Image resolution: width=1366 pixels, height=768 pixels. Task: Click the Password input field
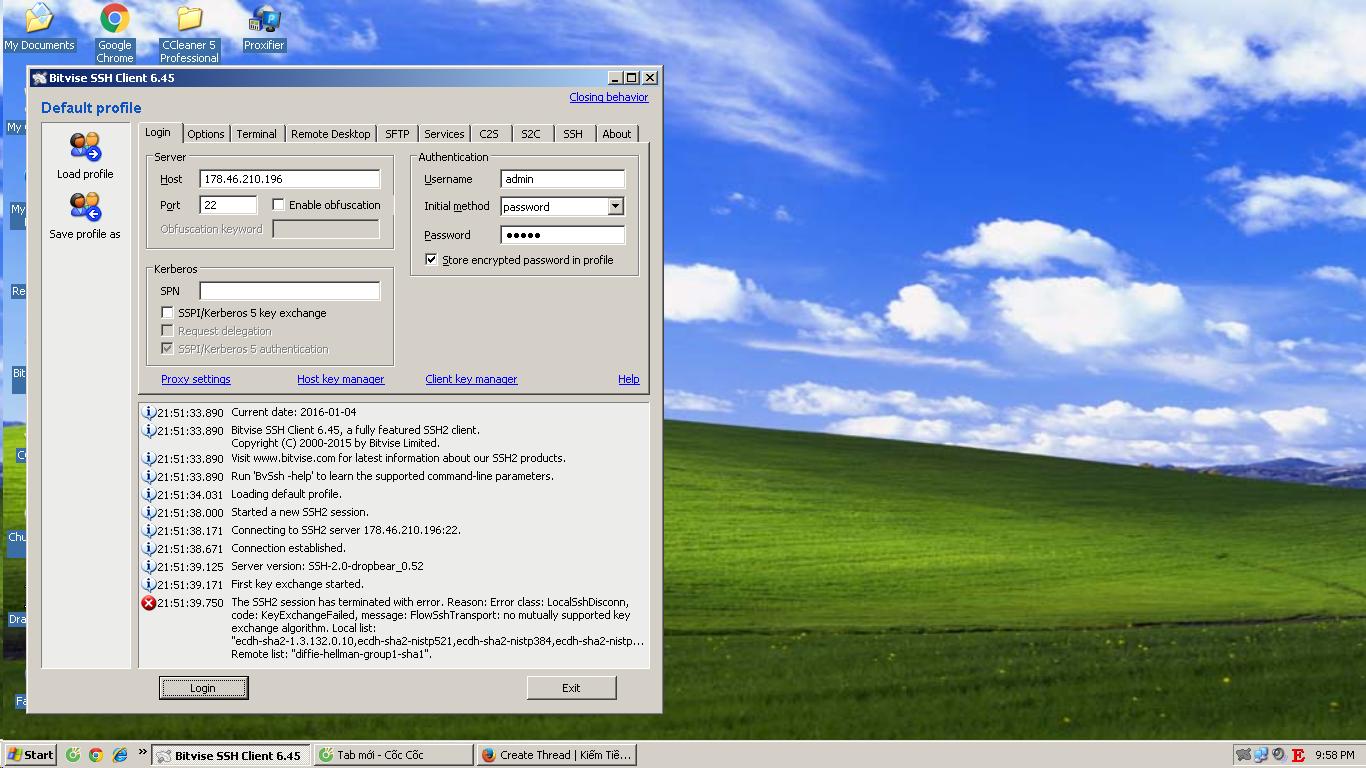pos(563,235)
